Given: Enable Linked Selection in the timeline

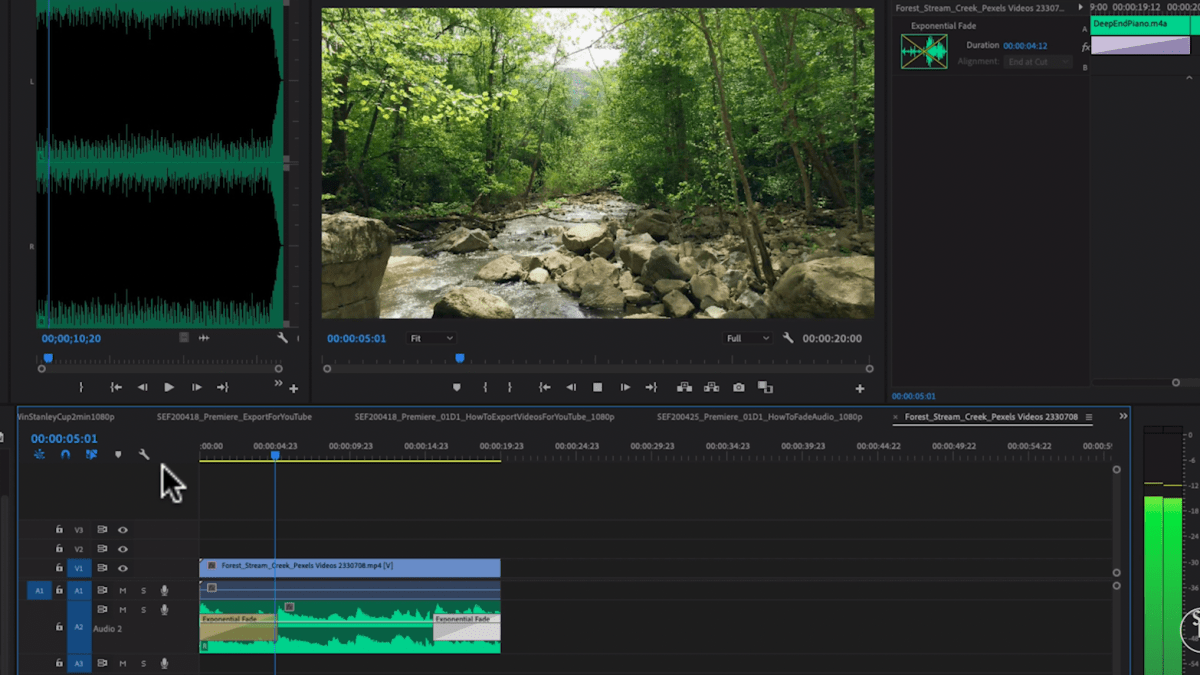Looking at the screenshot, I should click(x=92, y=453).
